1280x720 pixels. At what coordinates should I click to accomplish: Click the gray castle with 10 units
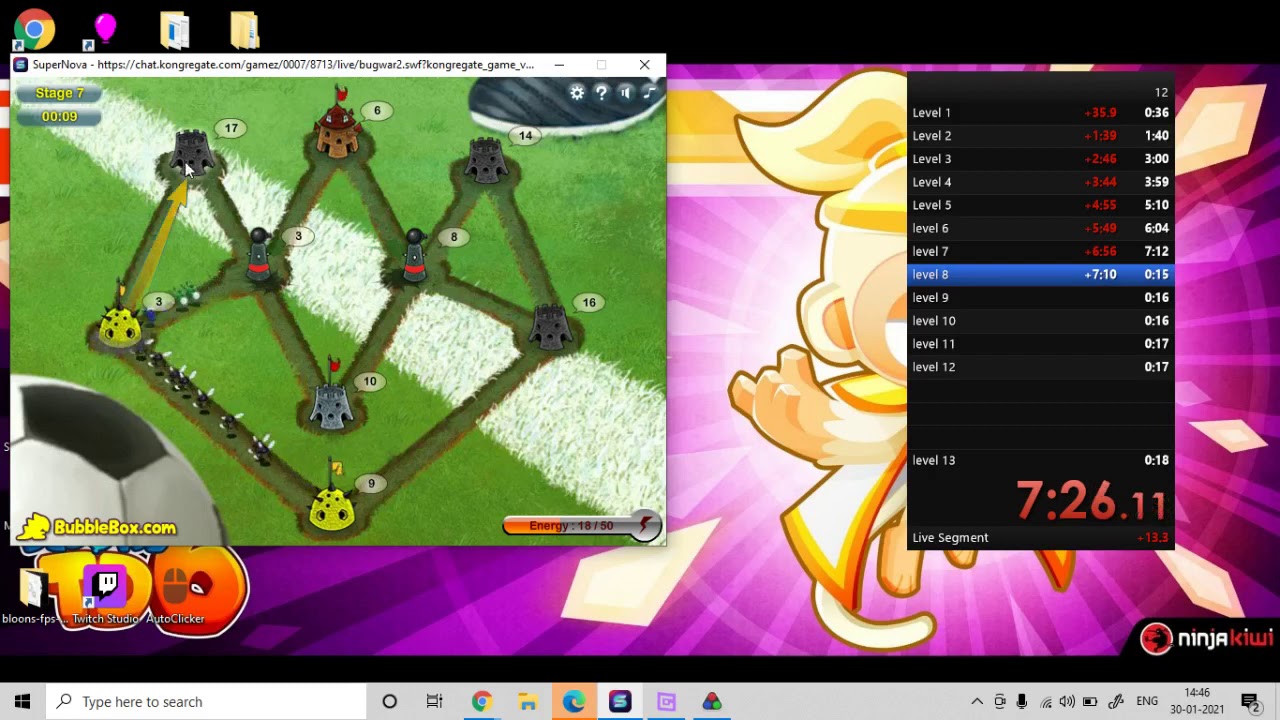[332, 404]
